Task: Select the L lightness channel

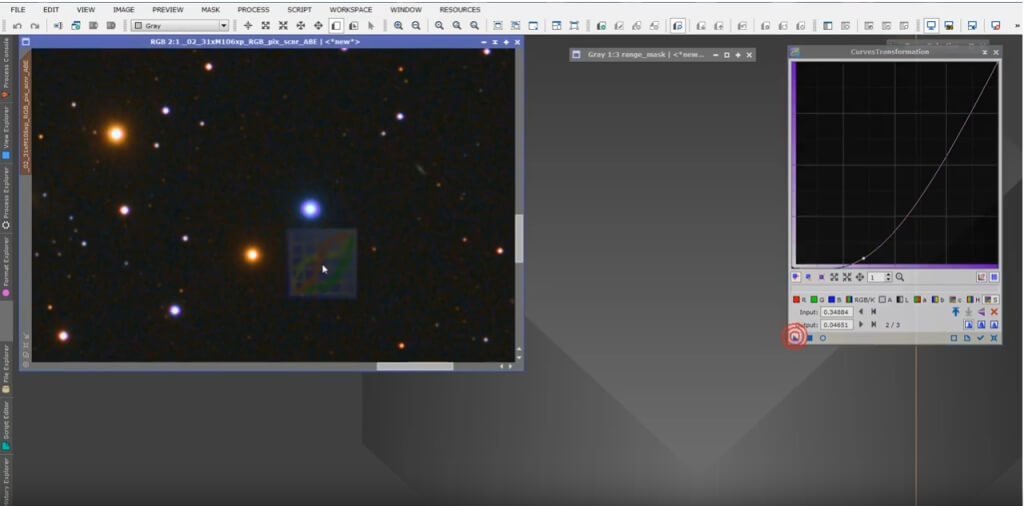Action: click(903, 300)
